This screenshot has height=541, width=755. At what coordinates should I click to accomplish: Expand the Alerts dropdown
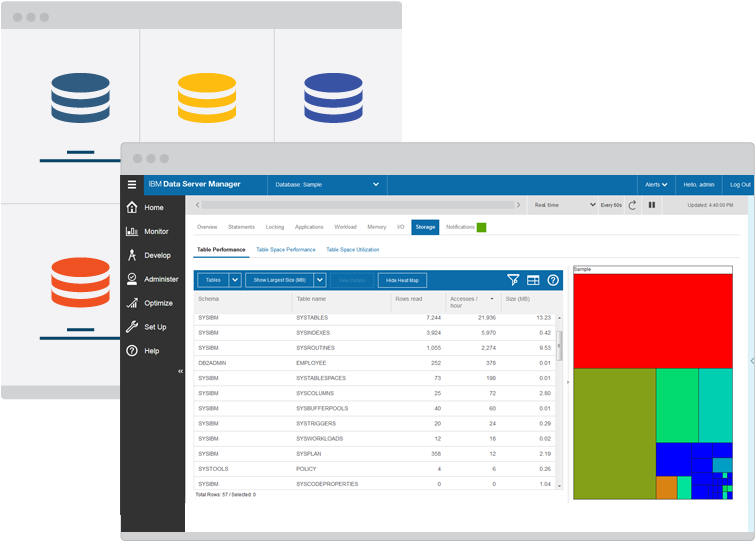coord(656,185)
